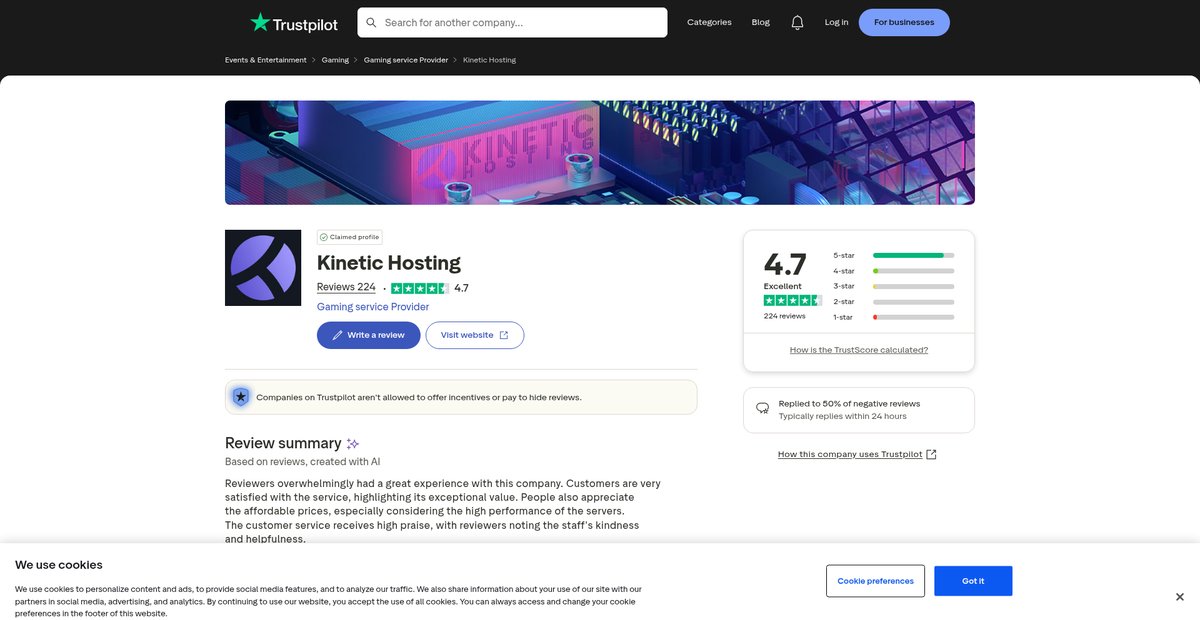Click the search magnifier icon
The width and height of the screenshot is (1200, 620).
[372, 23]
